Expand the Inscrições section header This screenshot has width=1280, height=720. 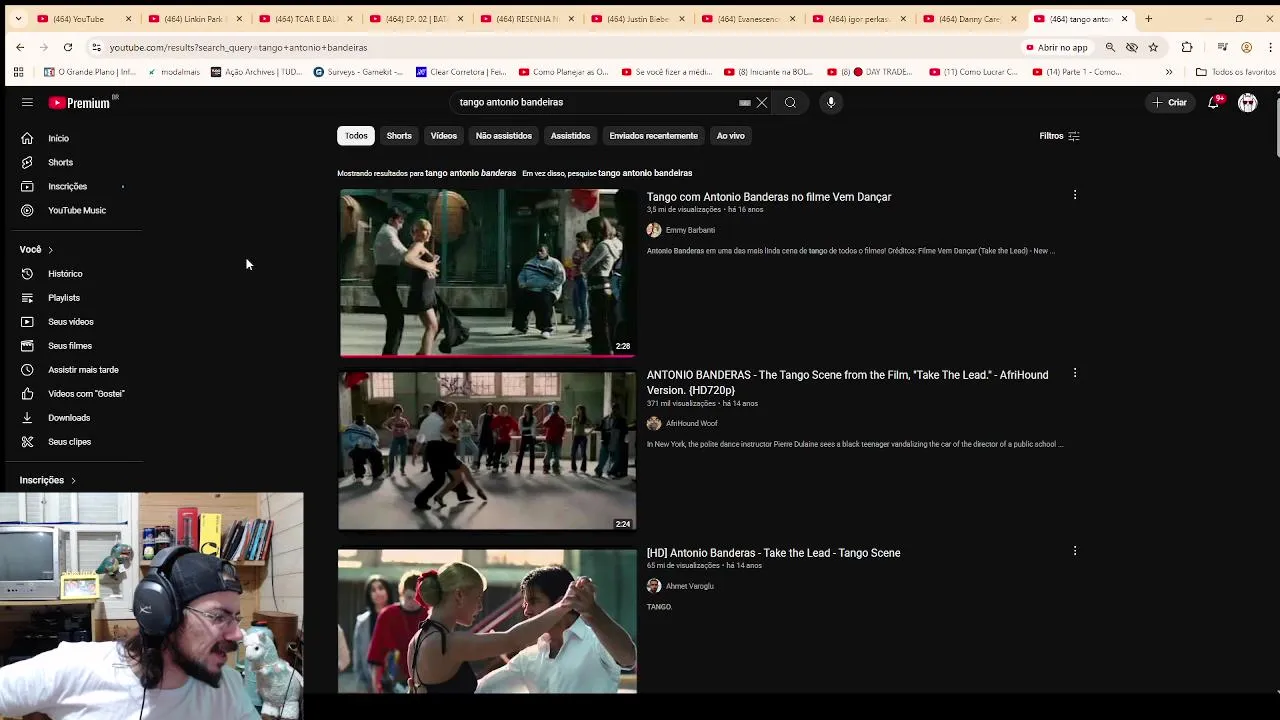[48, 480]
